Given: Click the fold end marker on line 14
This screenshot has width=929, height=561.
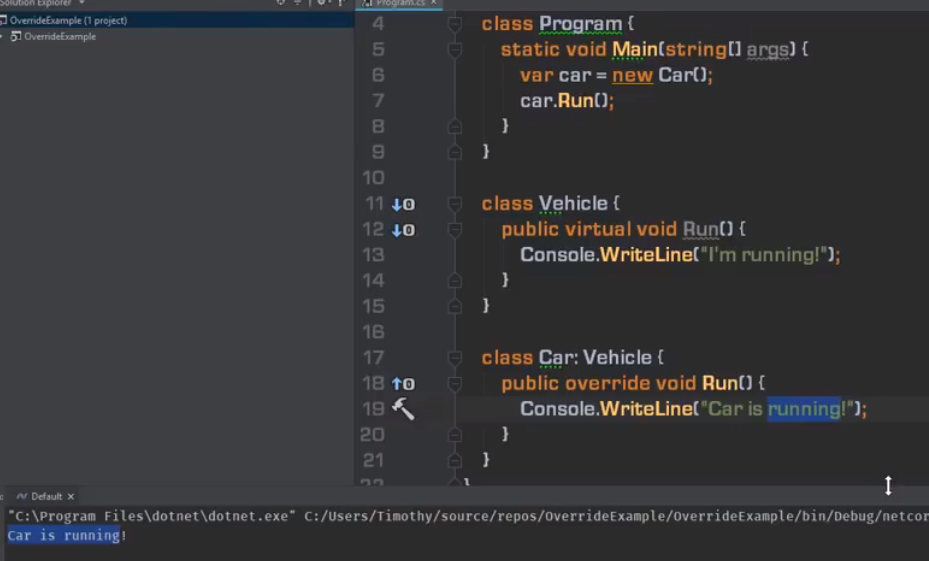Looking at the screenshot, I should [454, 280].
